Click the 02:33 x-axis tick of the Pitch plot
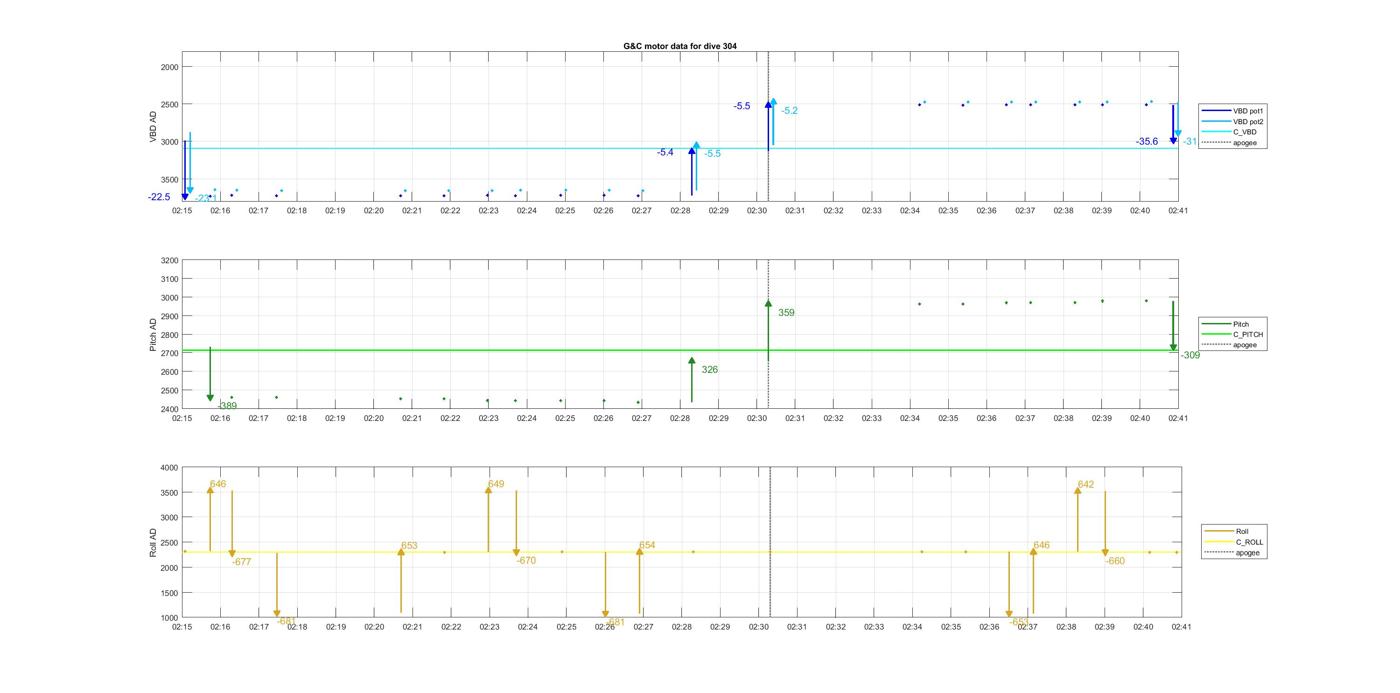This screenshot has height=693, width=1400. click(x=872, y=418)
